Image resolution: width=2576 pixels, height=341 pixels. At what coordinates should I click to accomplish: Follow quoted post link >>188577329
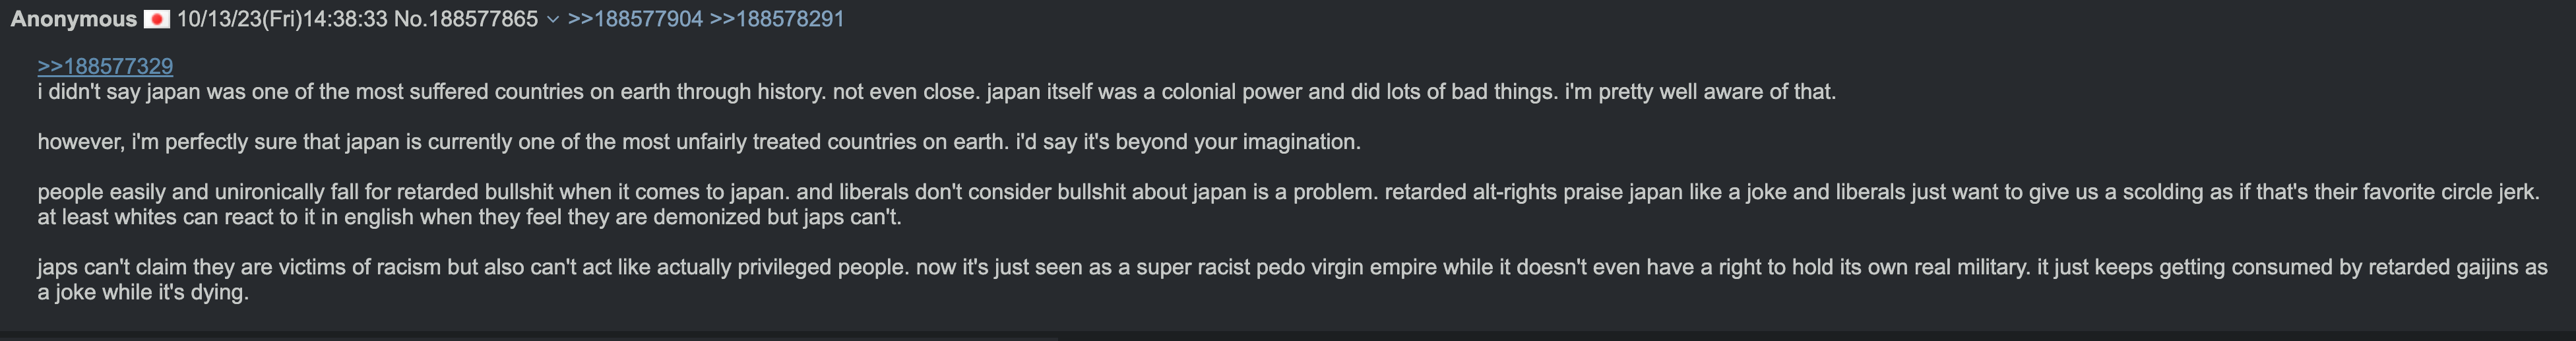click(105, 66)
